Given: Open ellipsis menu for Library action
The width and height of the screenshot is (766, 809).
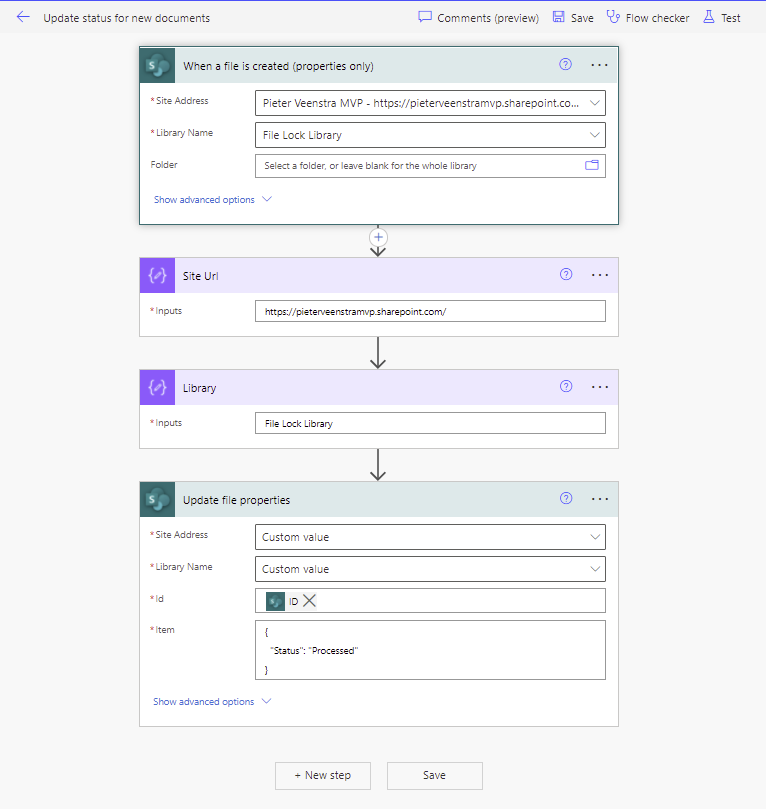Looking at the screenshot, I should click(600, 387).
